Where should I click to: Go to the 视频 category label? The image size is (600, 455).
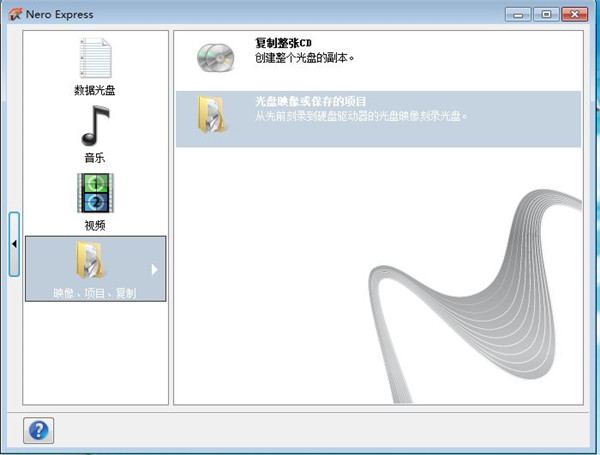(x=94, y=226)
